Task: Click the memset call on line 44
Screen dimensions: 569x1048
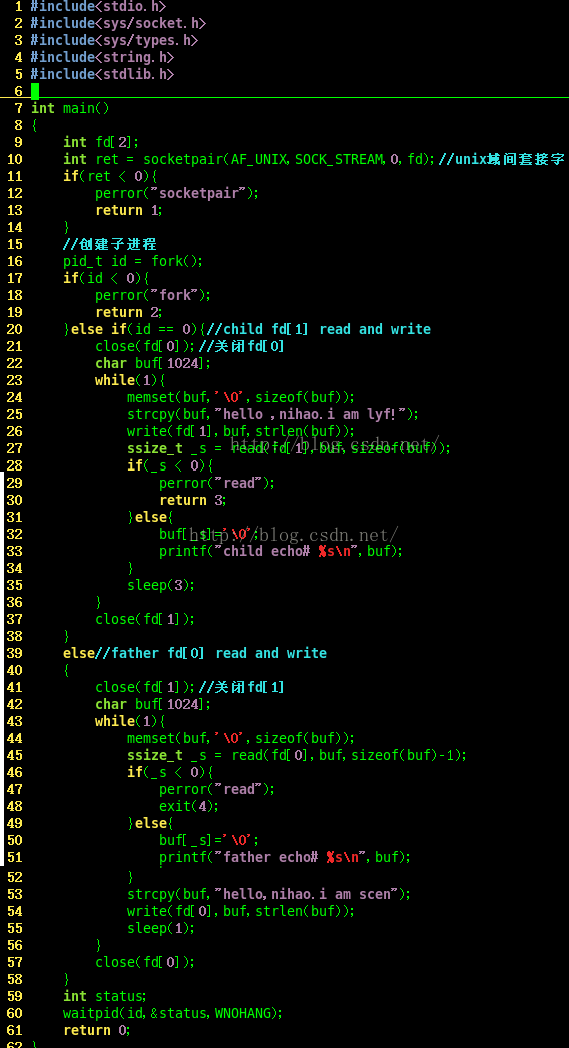Action: tap(241, 739)
